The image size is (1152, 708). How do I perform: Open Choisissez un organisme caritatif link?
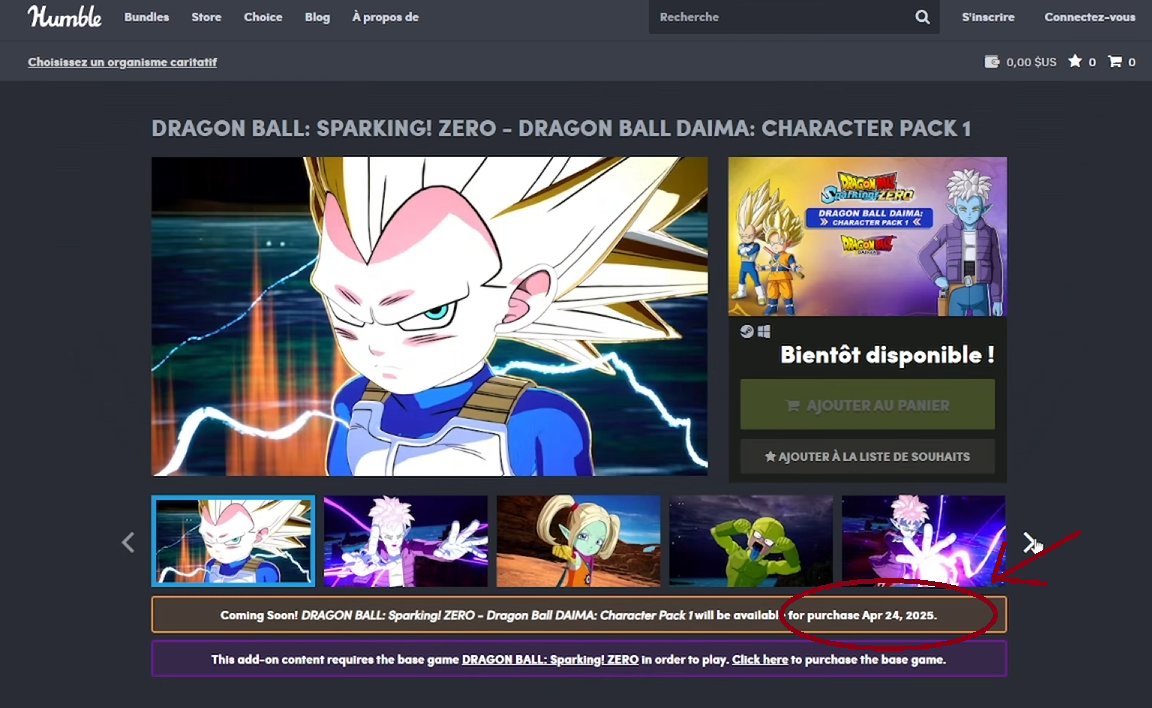pos(122,62)
